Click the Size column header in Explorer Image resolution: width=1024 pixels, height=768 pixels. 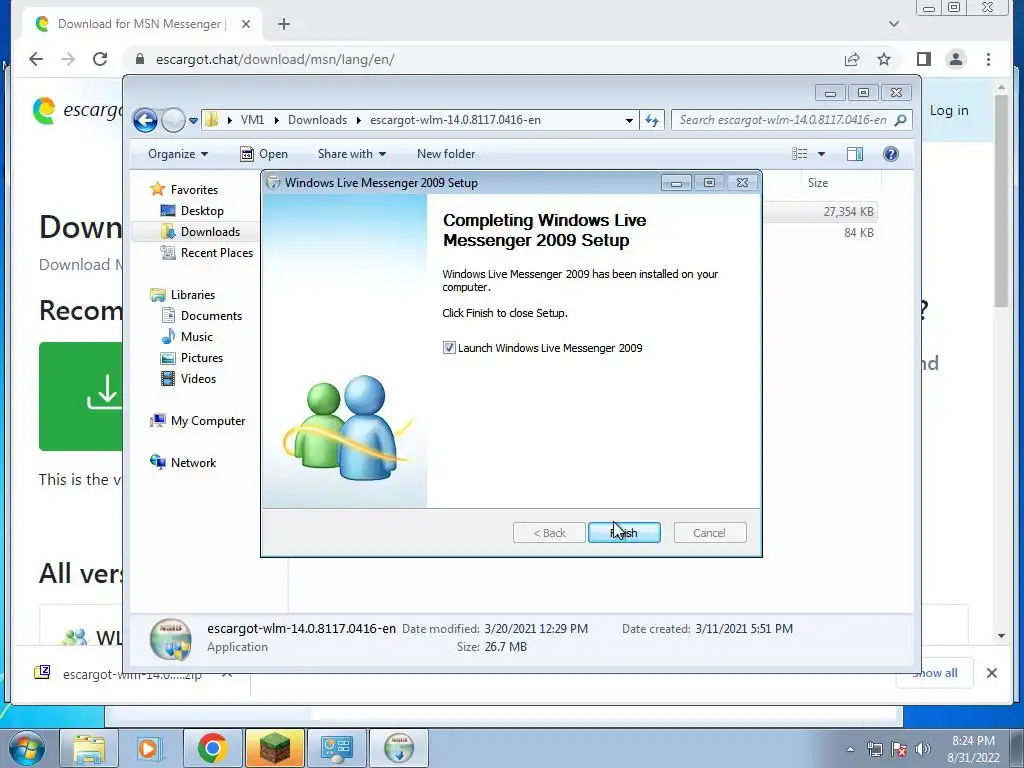[x=818, y=183]
